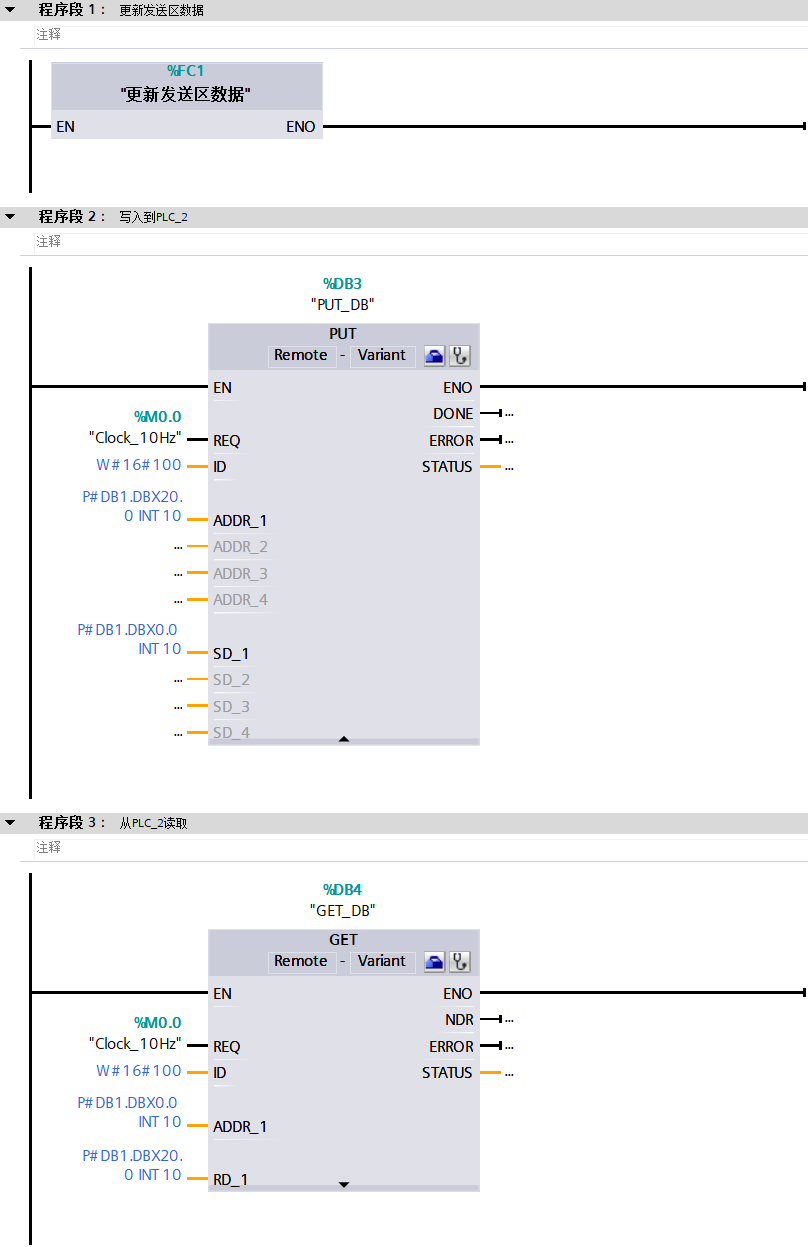The height and width of the screenshot is (1247, 808).
Task: Select PUT ADDR_1 pointer P#DB1.DBX20.0 operand
Action: point(132,506)
